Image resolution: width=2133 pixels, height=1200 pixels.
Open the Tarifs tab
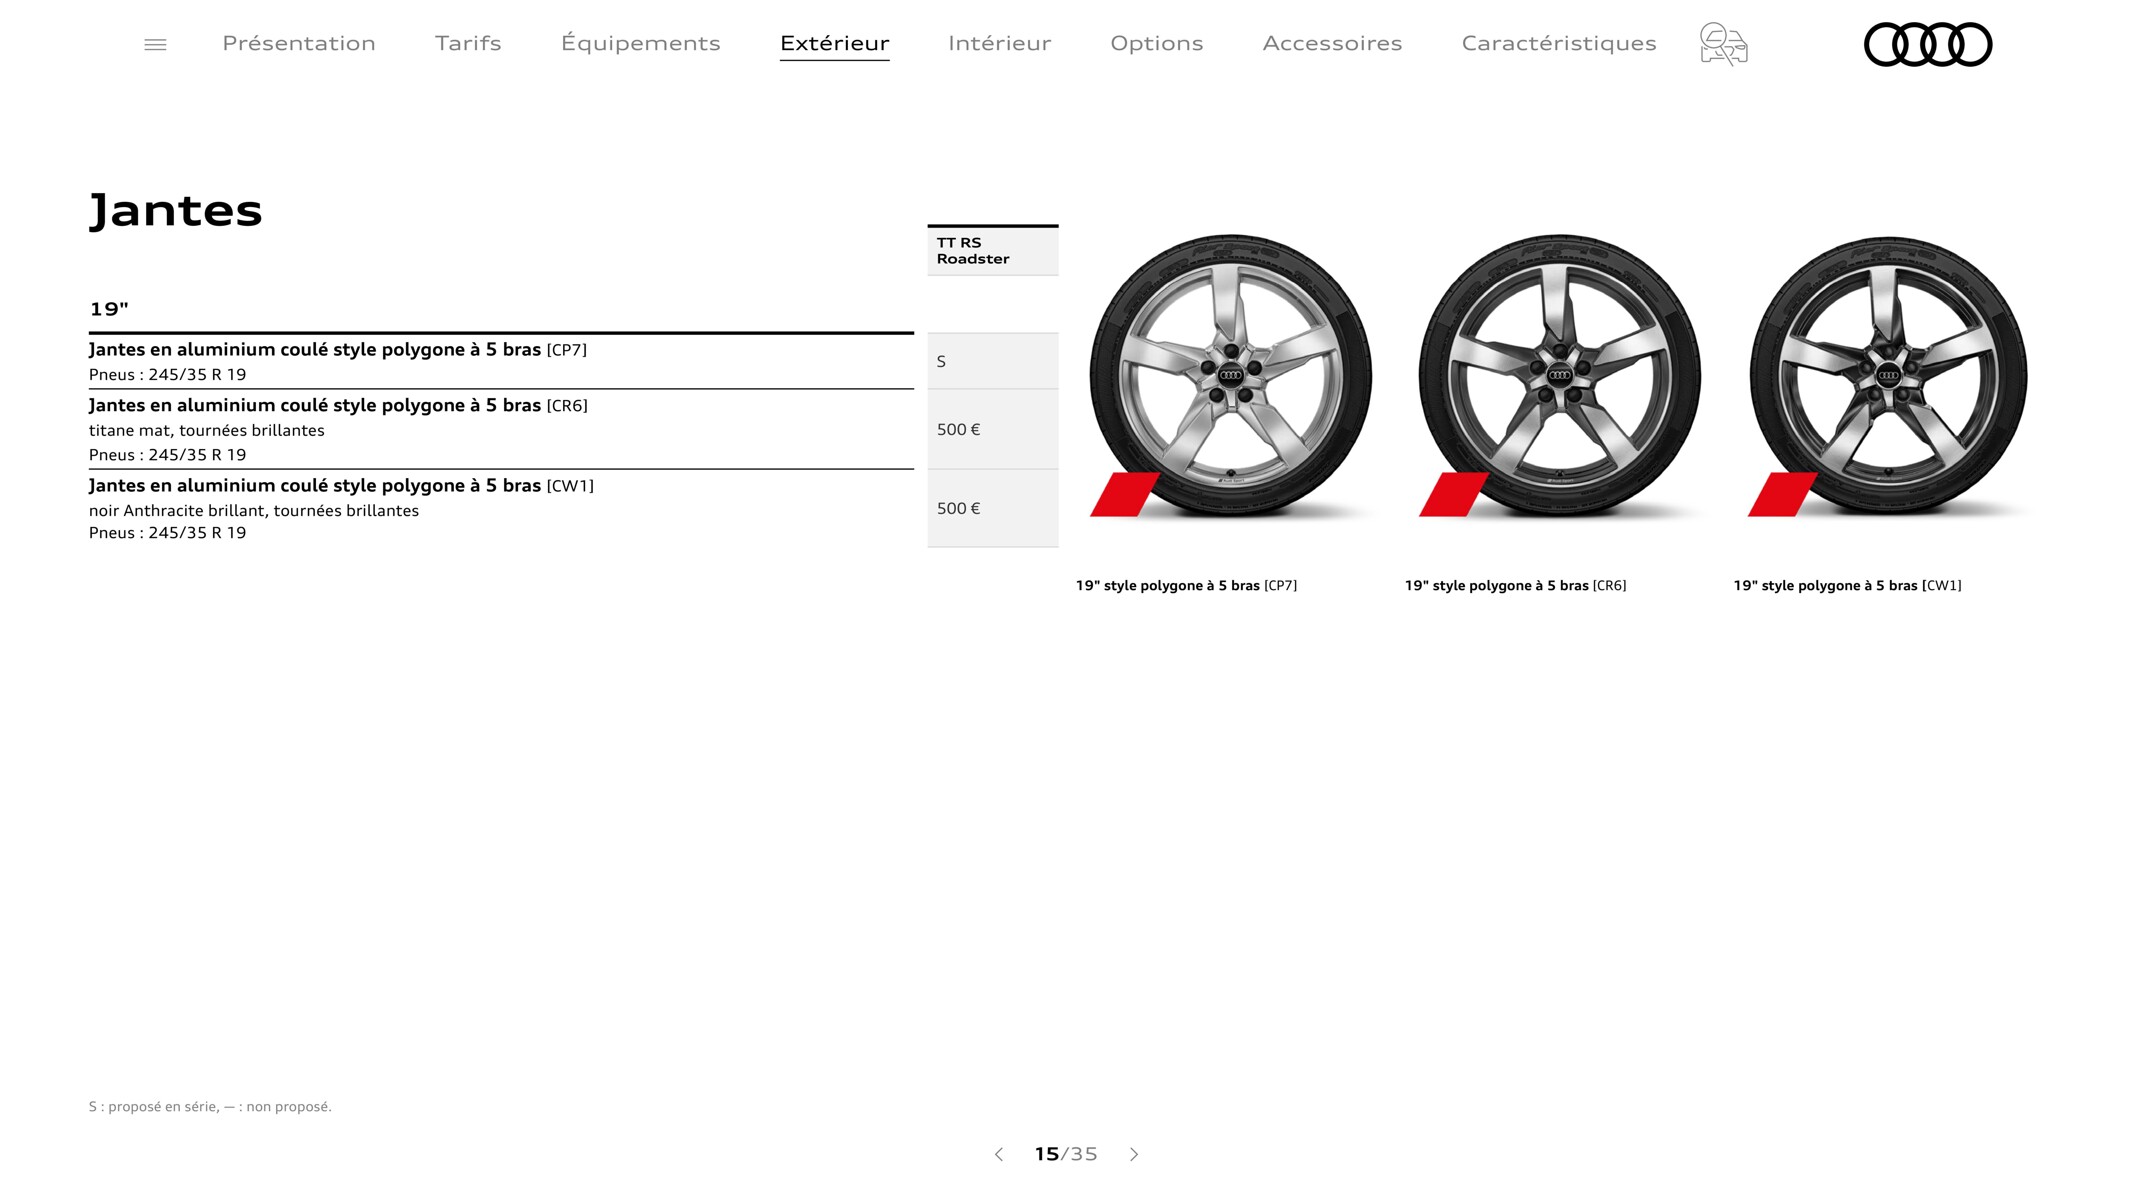[468, 43]
